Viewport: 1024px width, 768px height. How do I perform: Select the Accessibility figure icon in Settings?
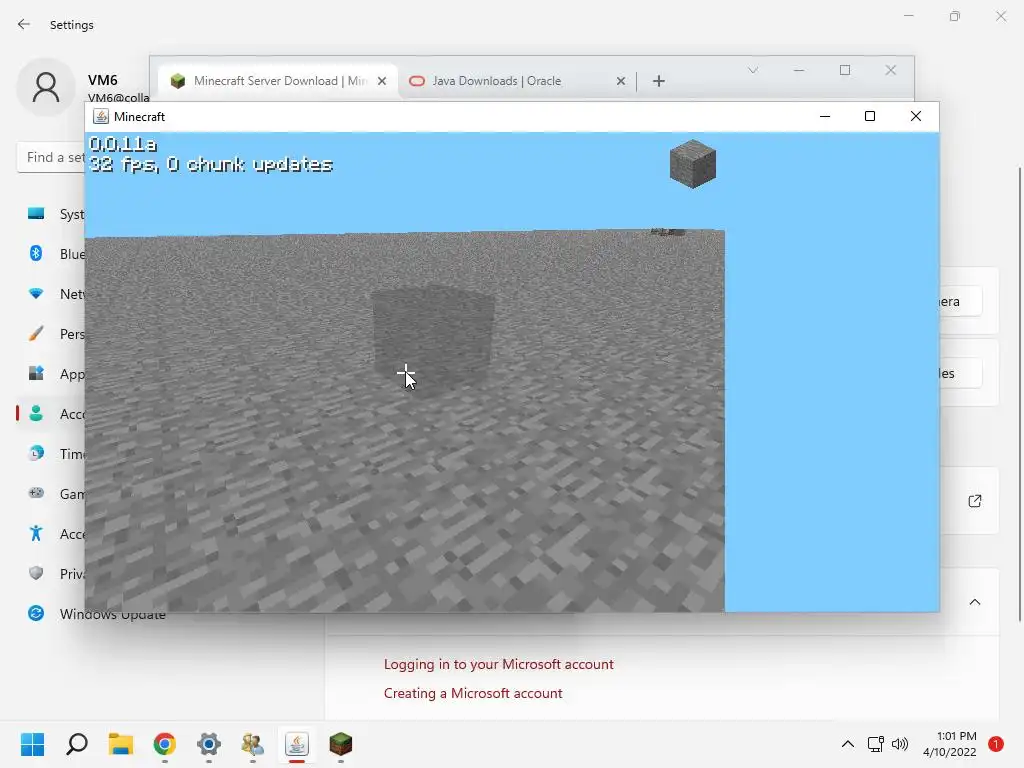coord(36,534)
